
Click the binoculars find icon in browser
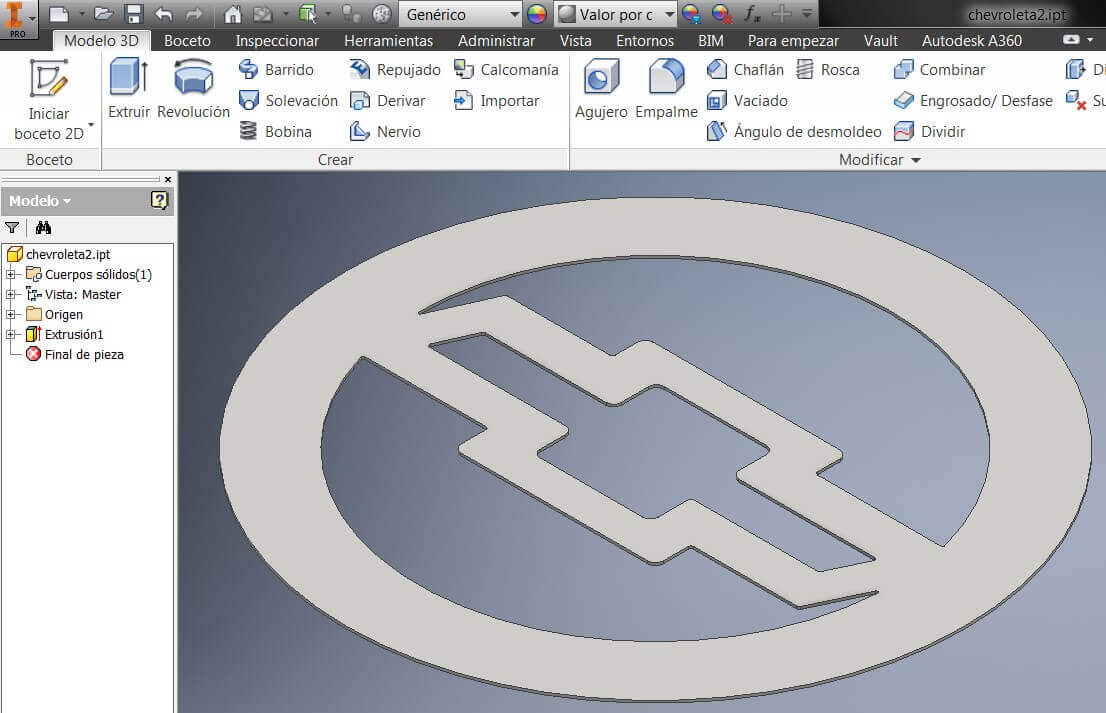point(44,227)
